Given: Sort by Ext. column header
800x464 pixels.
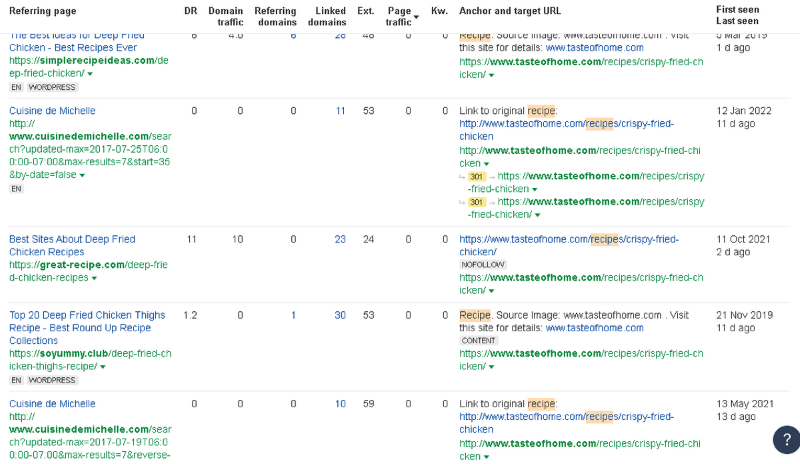Looking at the screenshot, I should (366, 11).
